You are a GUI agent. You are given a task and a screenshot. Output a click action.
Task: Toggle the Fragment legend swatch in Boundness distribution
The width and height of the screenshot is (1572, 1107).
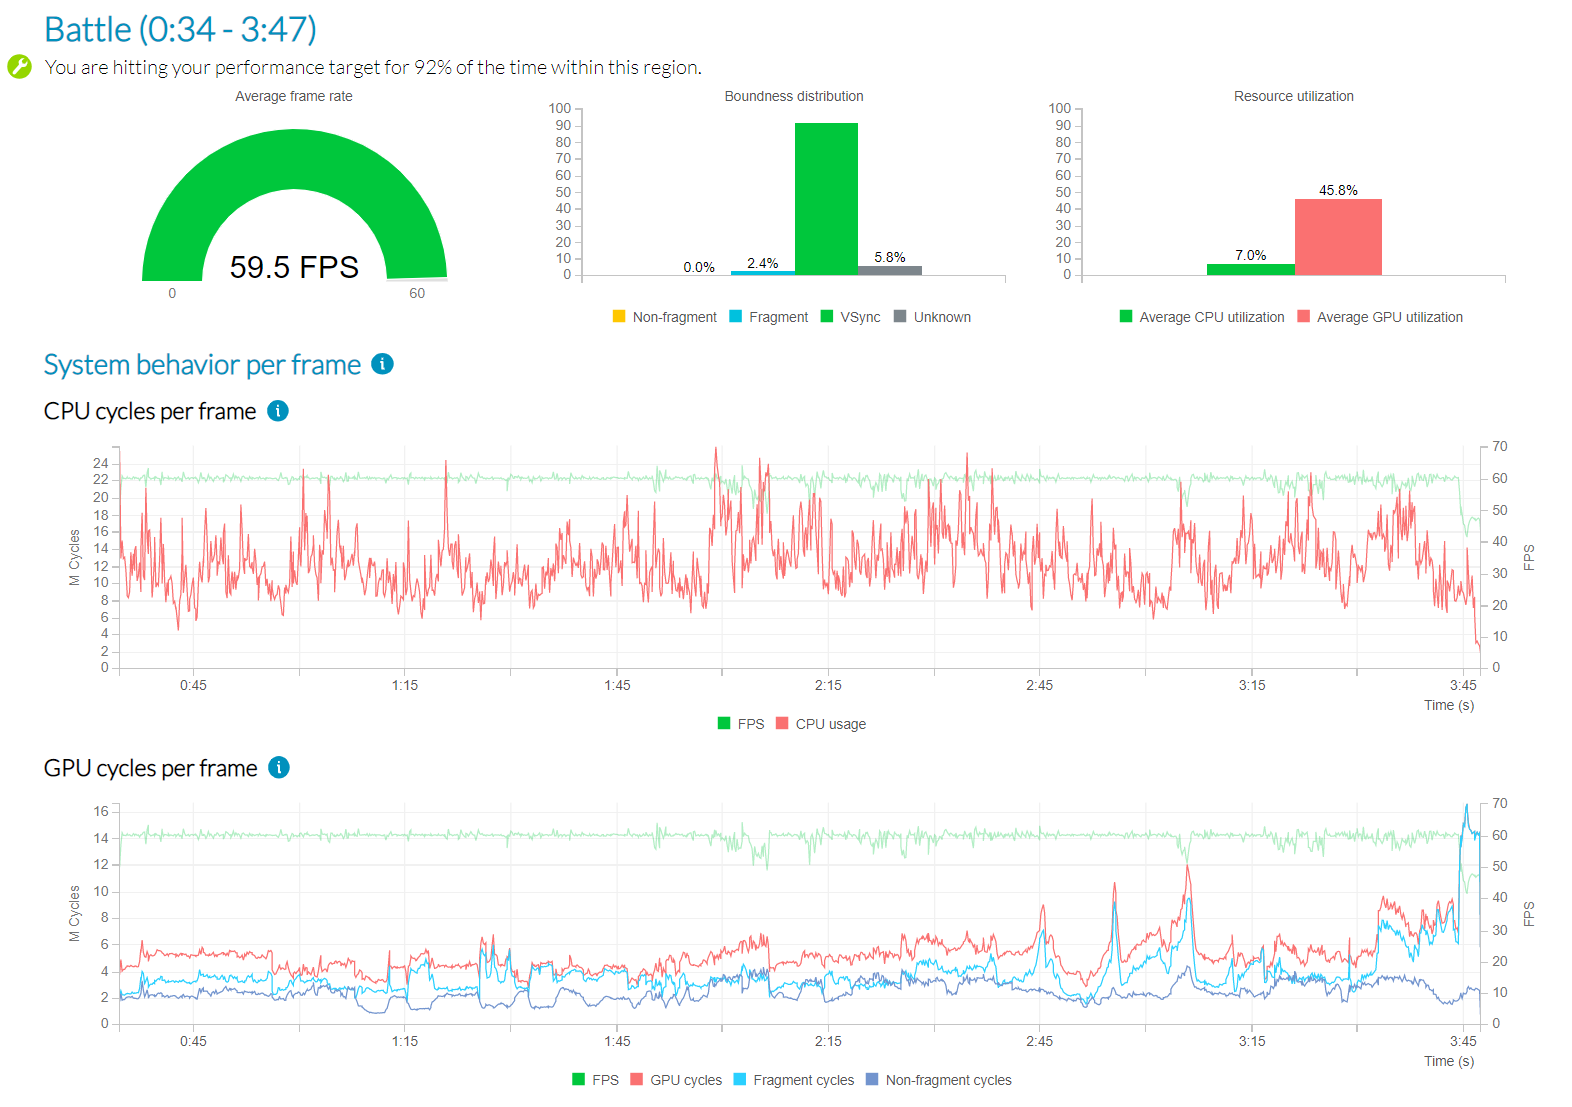[x=736, y=316]
